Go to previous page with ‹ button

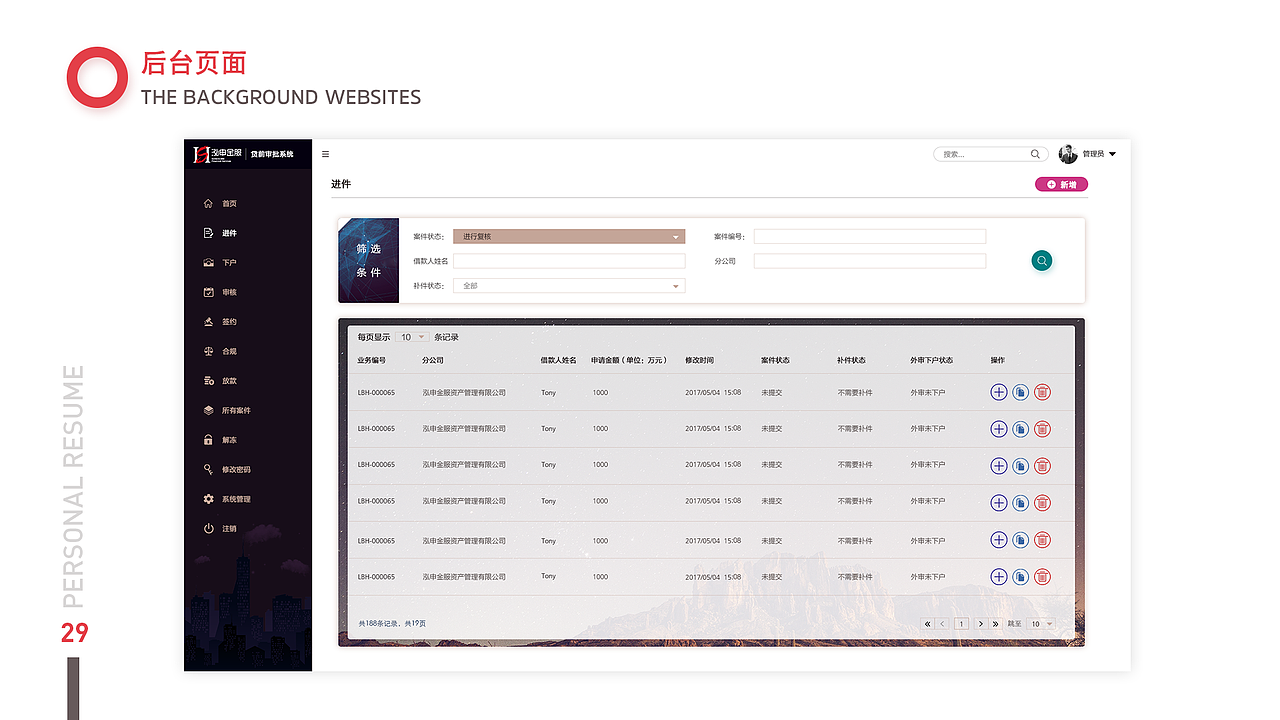click(x=942, y=624)
